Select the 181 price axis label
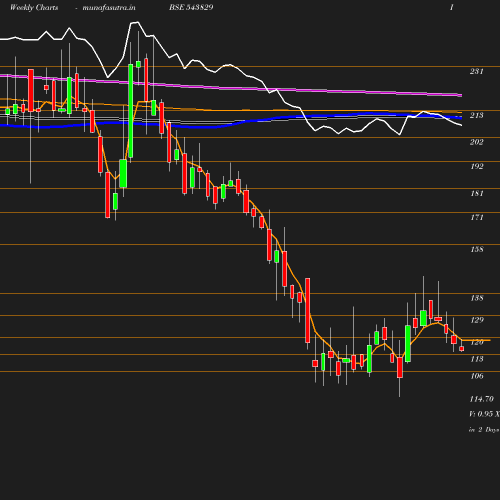Screen dimensions: 500x500 pyautogui.click(x=477, y=193)
